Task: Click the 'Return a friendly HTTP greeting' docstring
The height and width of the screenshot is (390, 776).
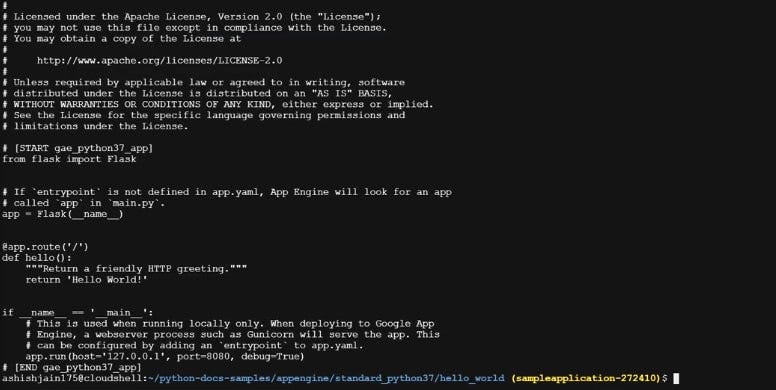Action: click(x=137, y=268)
